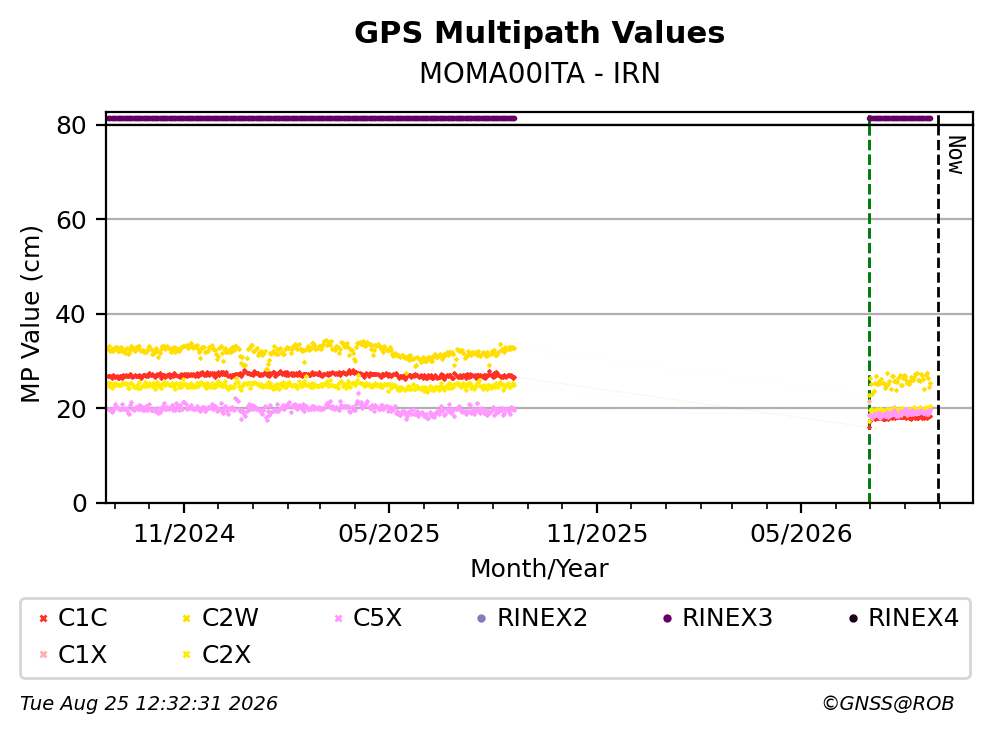Click the C1X light pink legend marker
Viewport: 993px width, 734px height.
click(43, 655)
